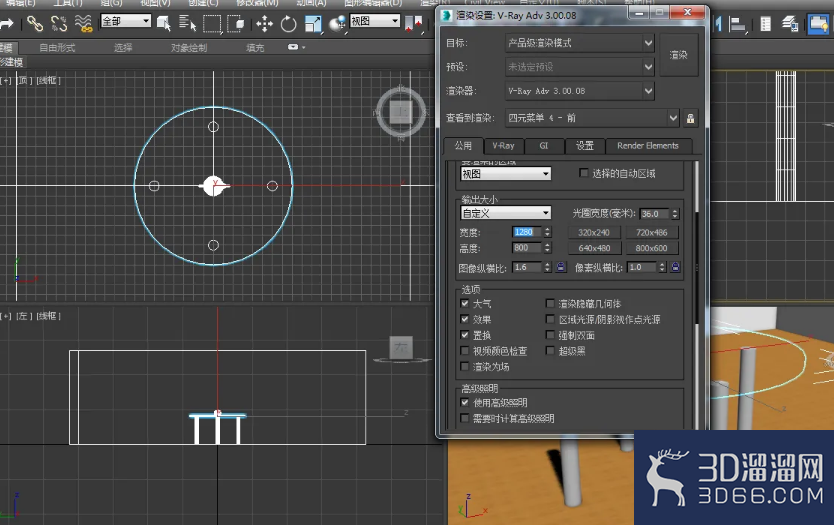
Task: Activate Bind to Space Warp tool
Action: pyautogui.click(x=84, y=23)
